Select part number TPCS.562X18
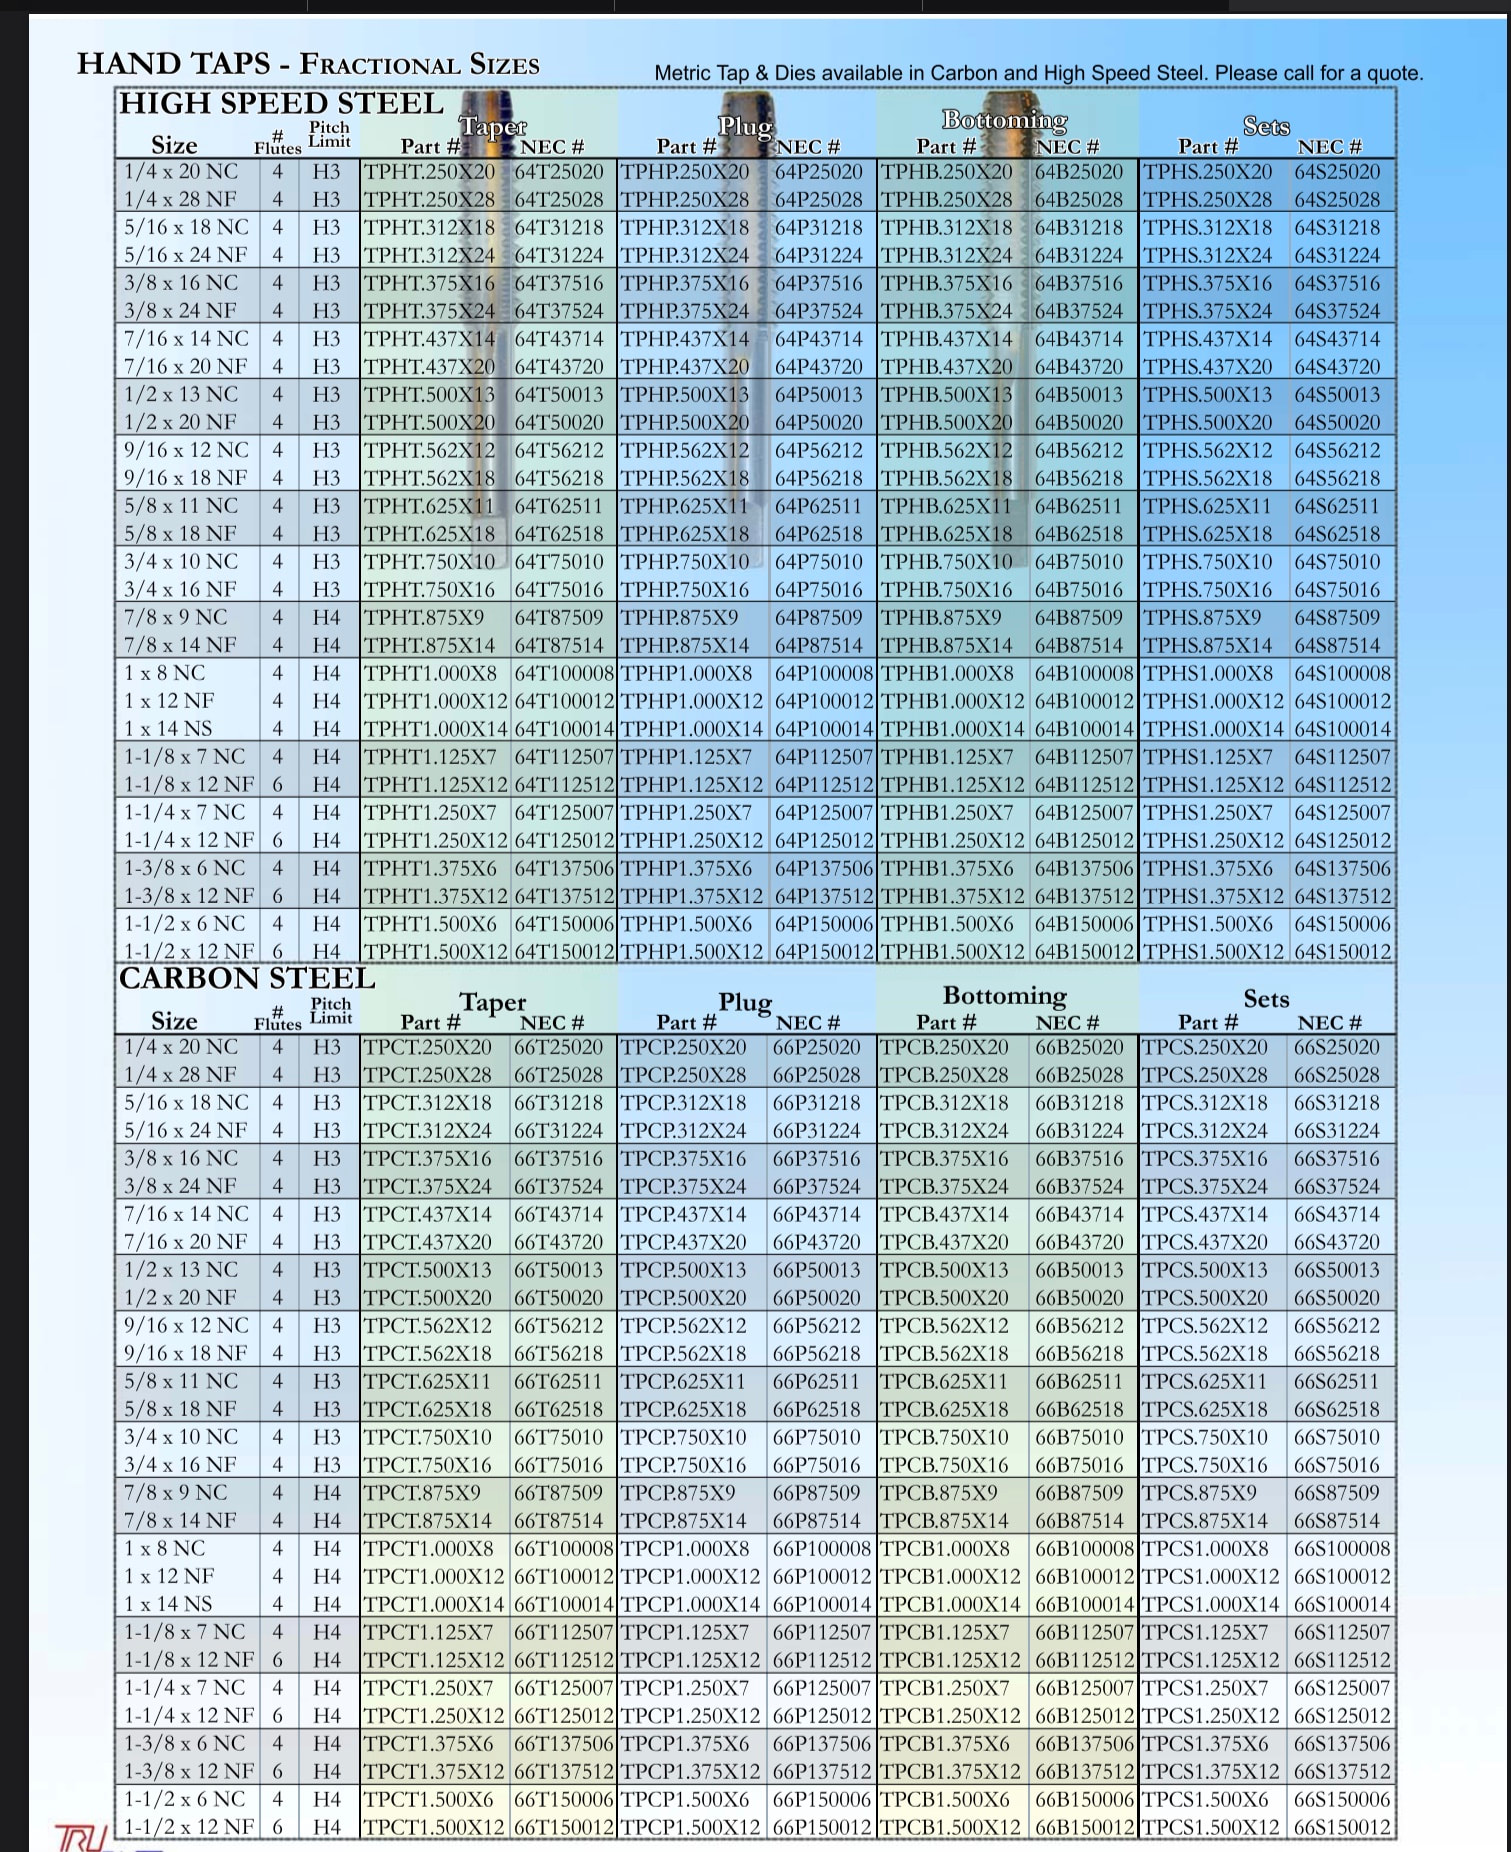Screen dimensions: 1511x1852 click(x=1205, y=1354)
